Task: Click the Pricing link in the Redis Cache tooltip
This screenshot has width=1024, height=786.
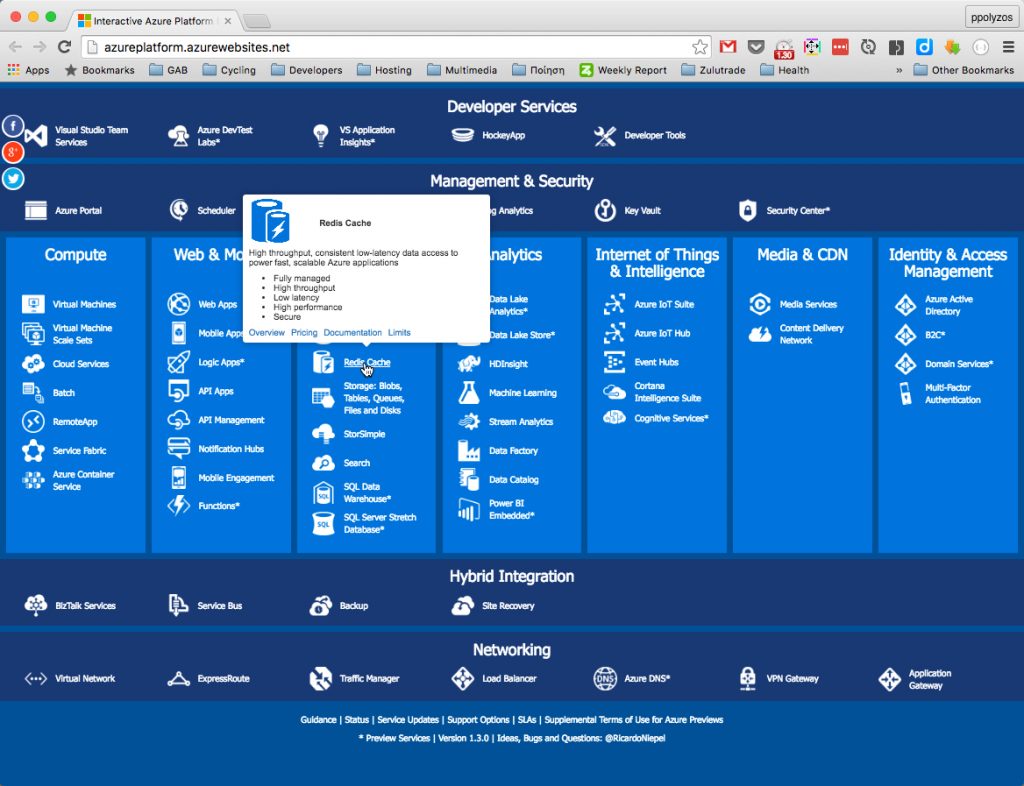Action: point(304,332)
